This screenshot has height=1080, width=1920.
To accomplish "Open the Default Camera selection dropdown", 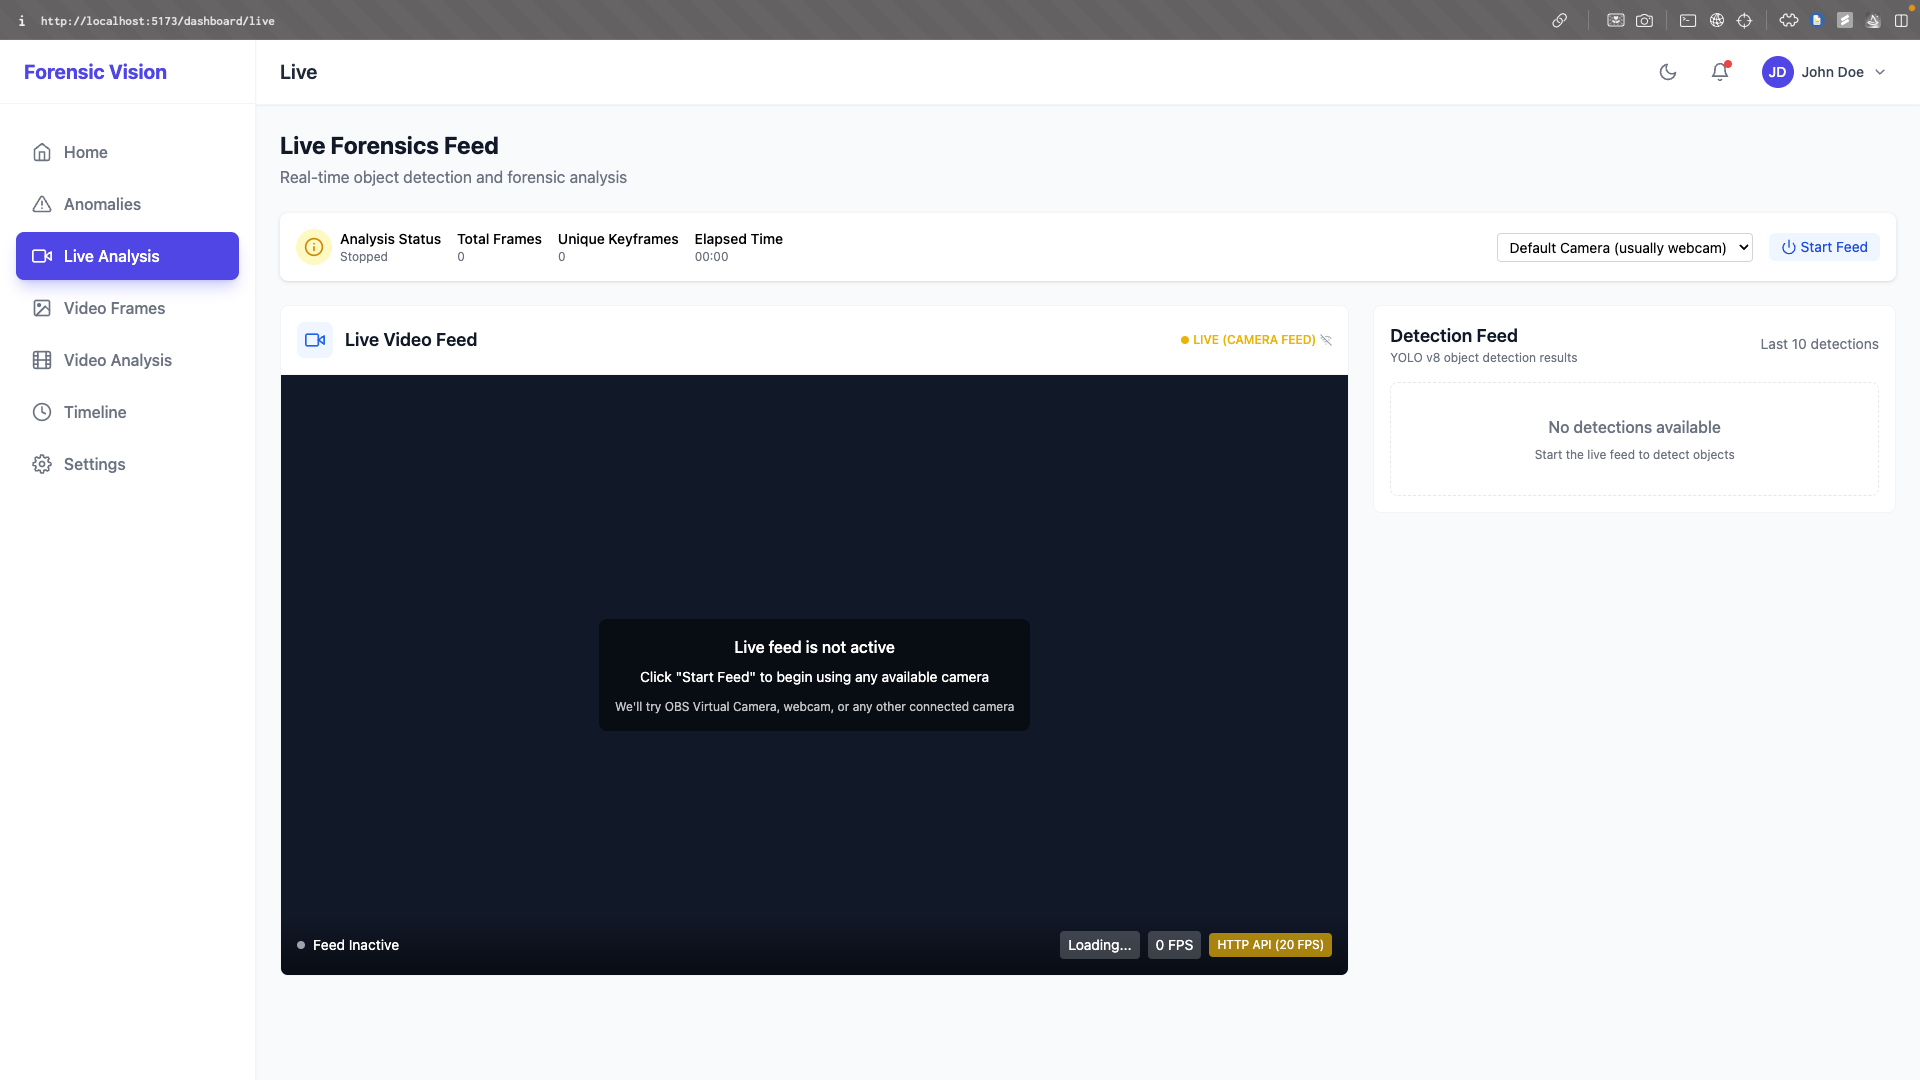I will (1624, 248).
